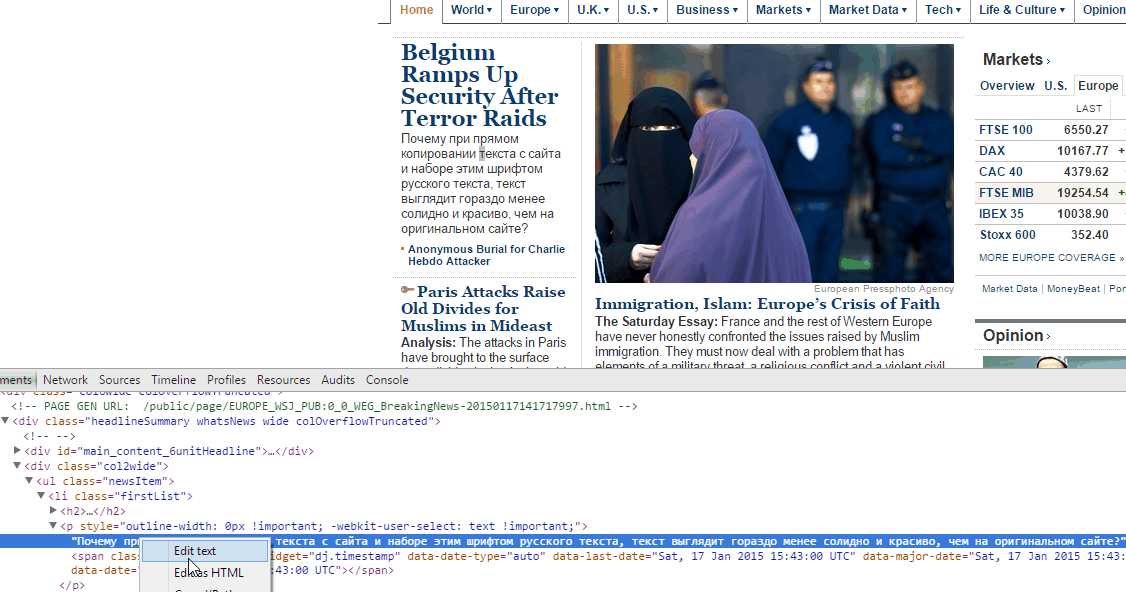Viewport: 1126px width, 592px height.
Task: Select the closing </p> tag line
Action: pyautogui.click(x=72, y=586)
